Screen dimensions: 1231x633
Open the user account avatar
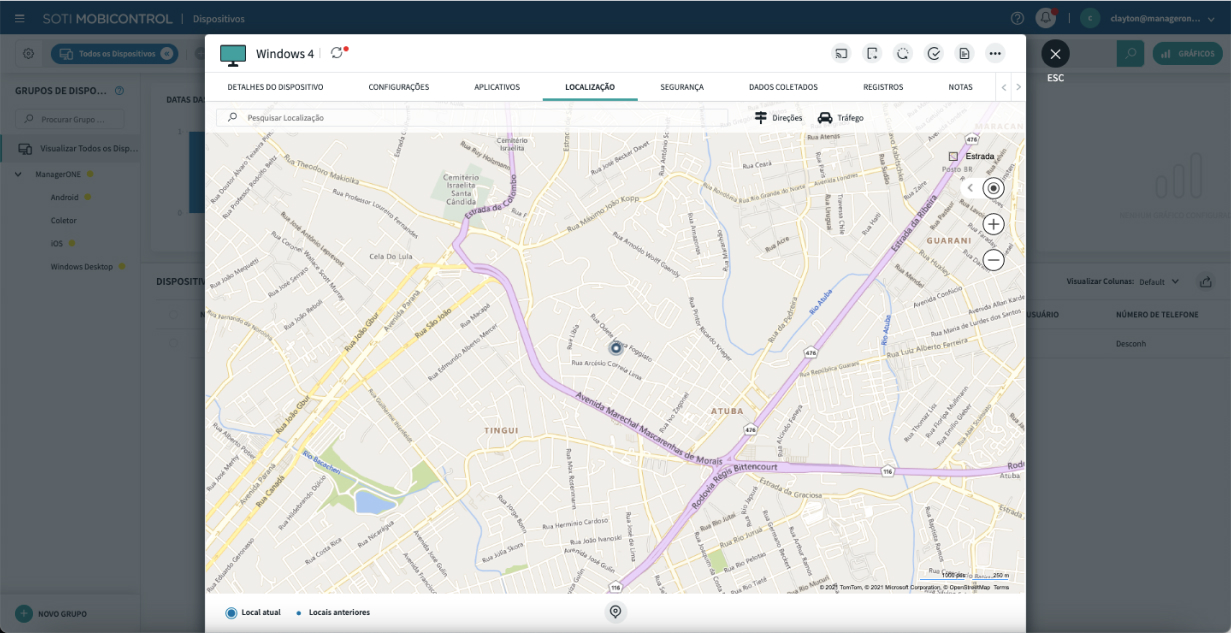click(x=1090, y=18)
